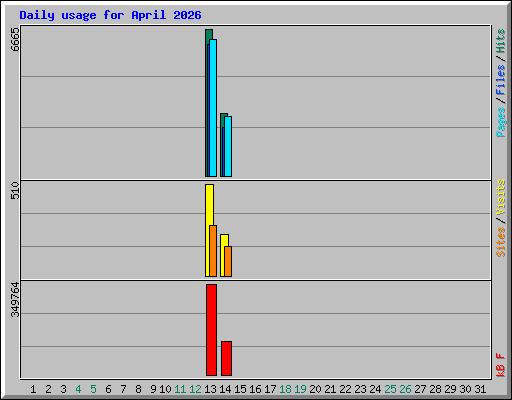This screenshot has width=512, height=400.
Task: Click day label 29 on the x-axis
Action: 450,389
